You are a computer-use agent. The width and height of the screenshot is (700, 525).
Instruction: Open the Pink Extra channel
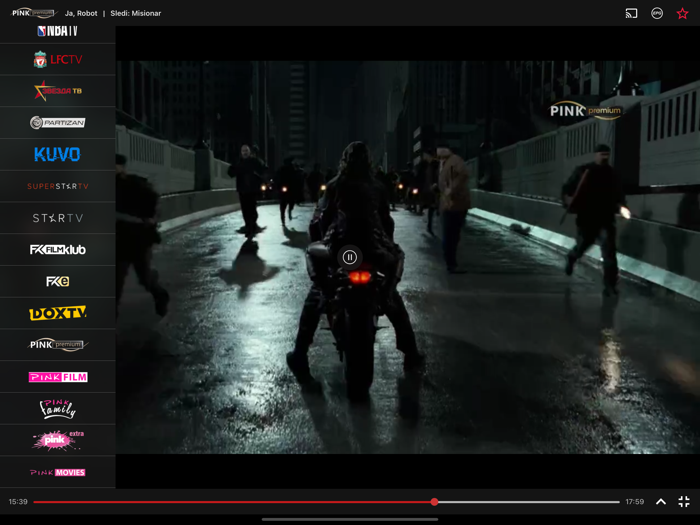pyautogui.click(x=58, y=440)
